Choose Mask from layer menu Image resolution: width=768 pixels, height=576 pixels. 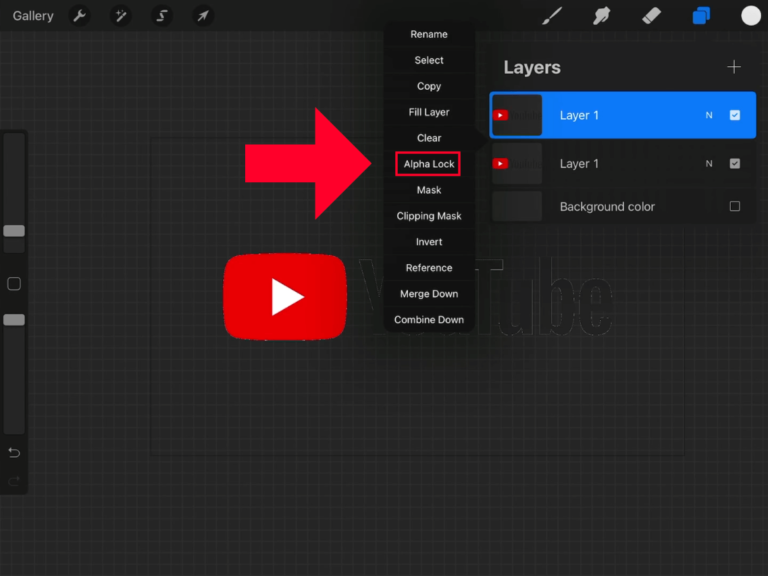coord(429,190)
